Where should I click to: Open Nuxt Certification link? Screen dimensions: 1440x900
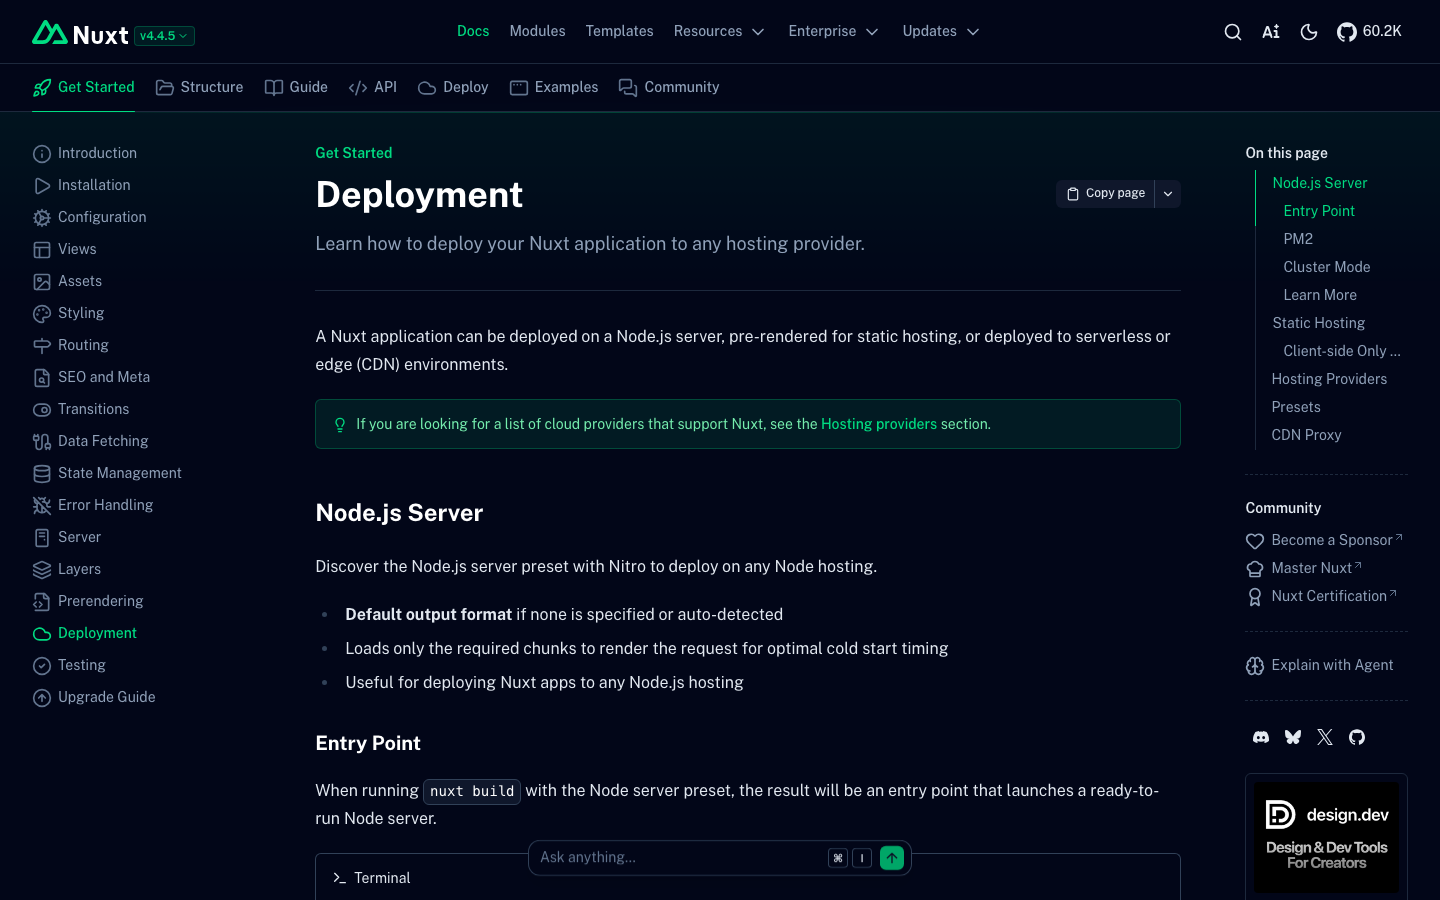click(1321, 596)
